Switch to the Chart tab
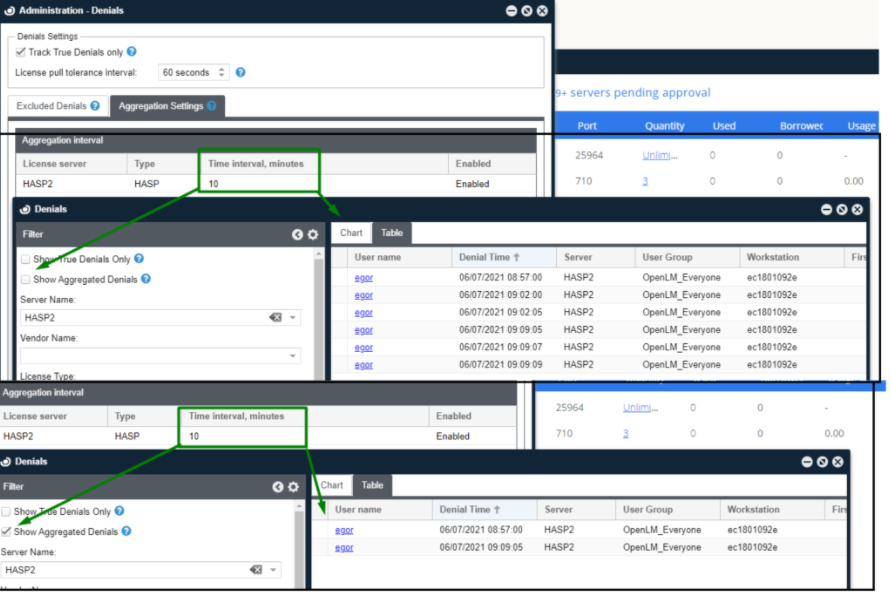 coord(351,232)
